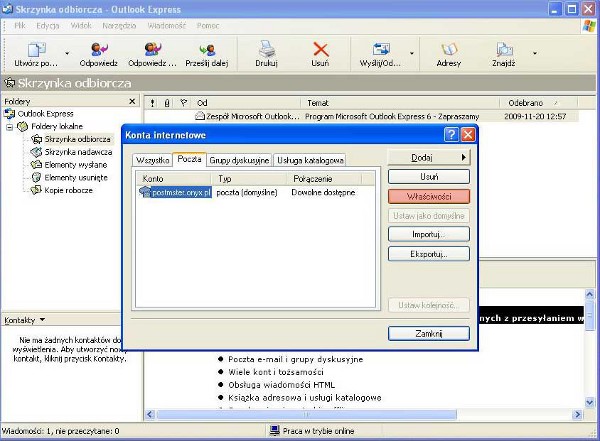Screen dimensions: 600x441
Task: Select the Poczta tab
Action: (189, 159)
